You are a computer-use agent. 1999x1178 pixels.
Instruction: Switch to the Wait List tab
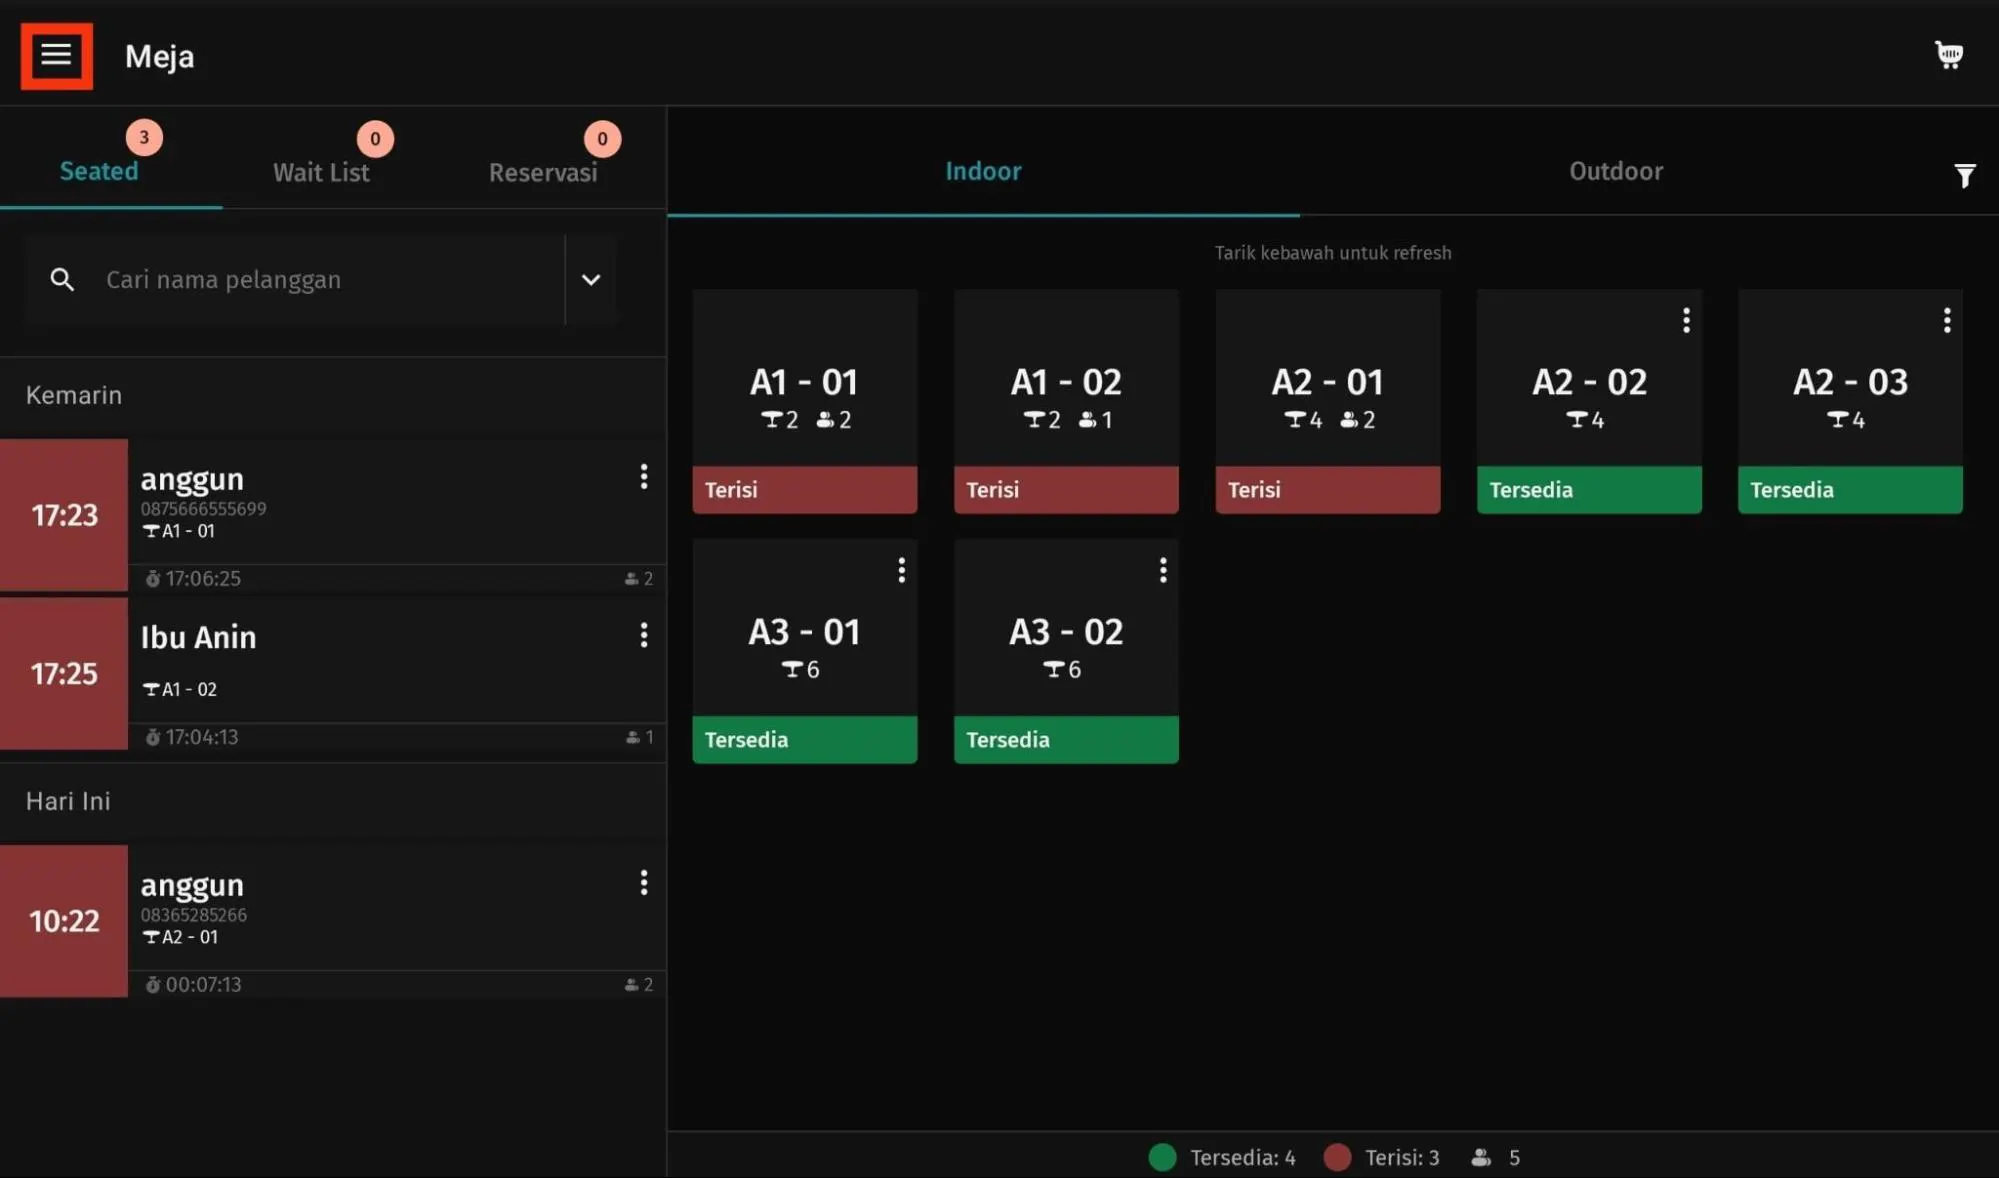pos(321,172)
